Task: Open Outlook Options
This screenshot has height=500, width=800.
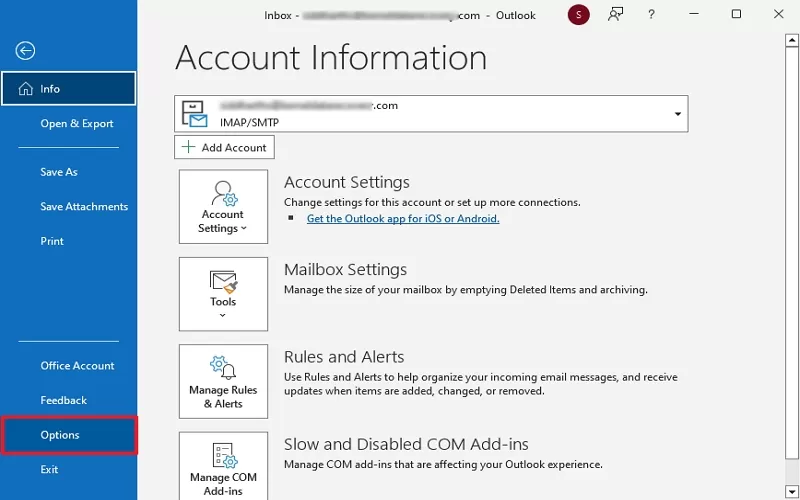Action: (68, 435)
